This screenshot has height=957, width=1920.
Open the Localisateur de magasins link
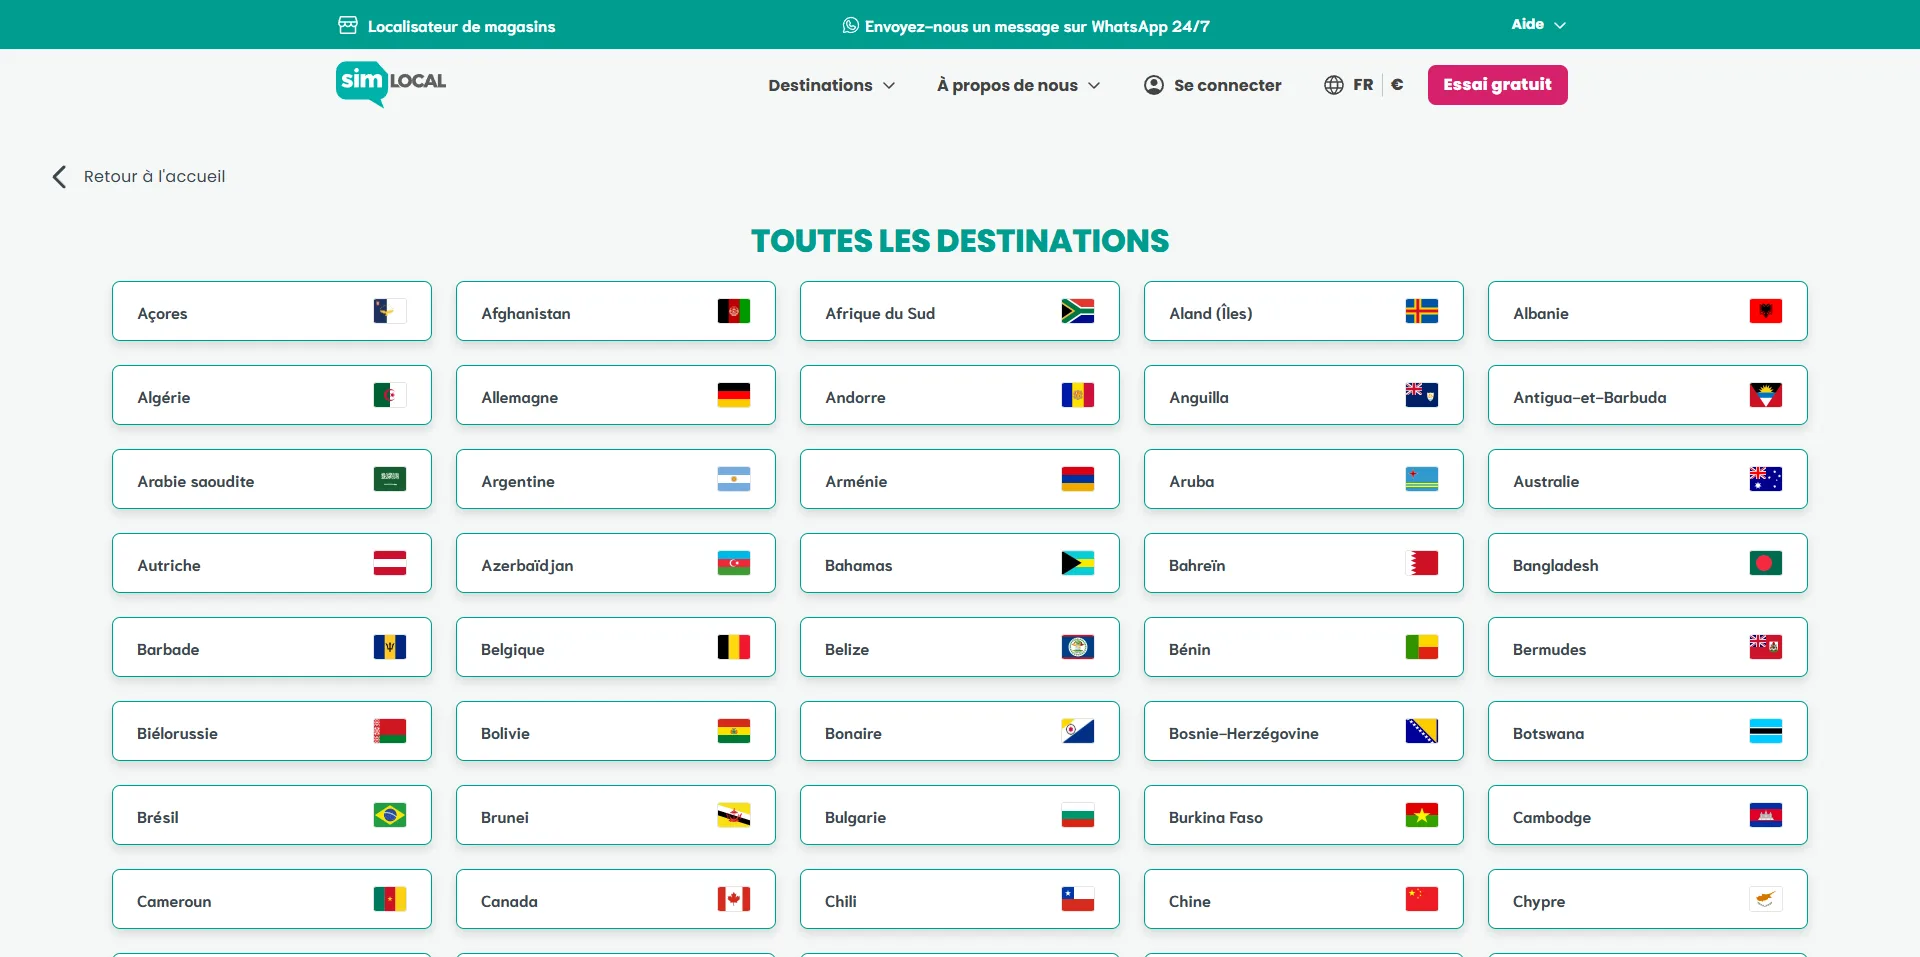click(460, 26)
